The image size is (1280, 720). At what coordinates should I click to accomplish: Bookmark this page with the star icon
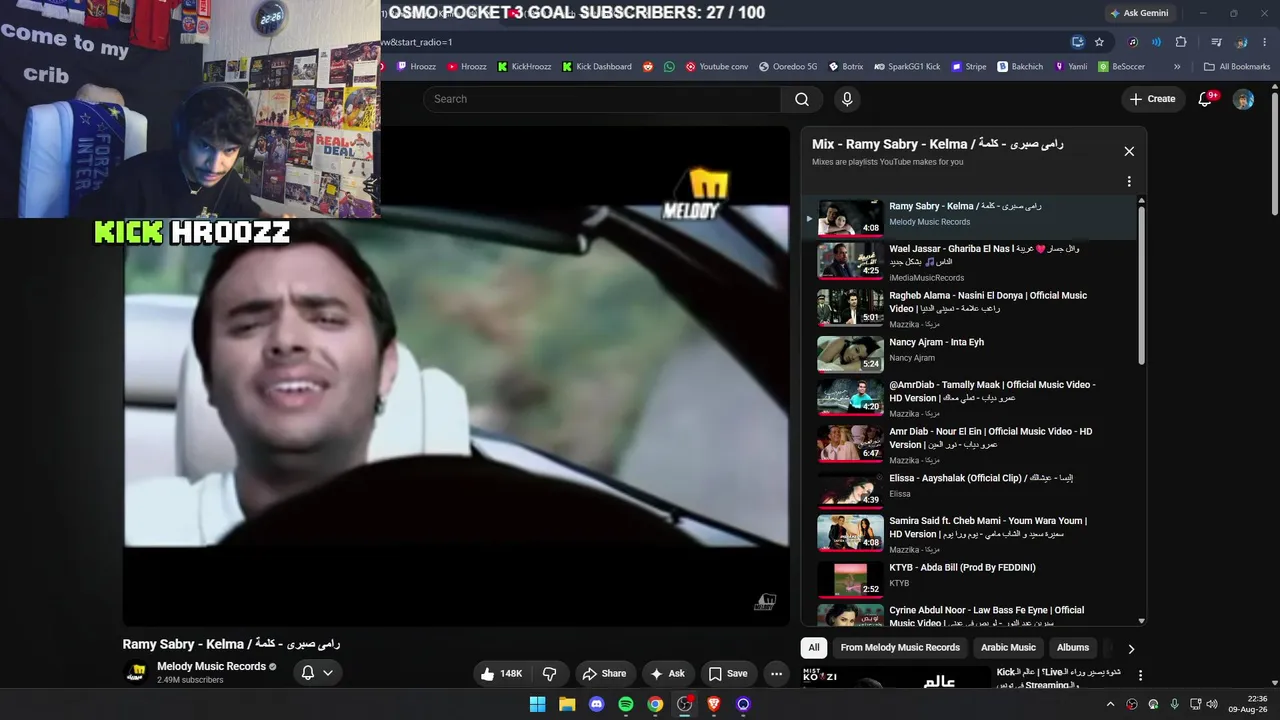point(1099,42)
